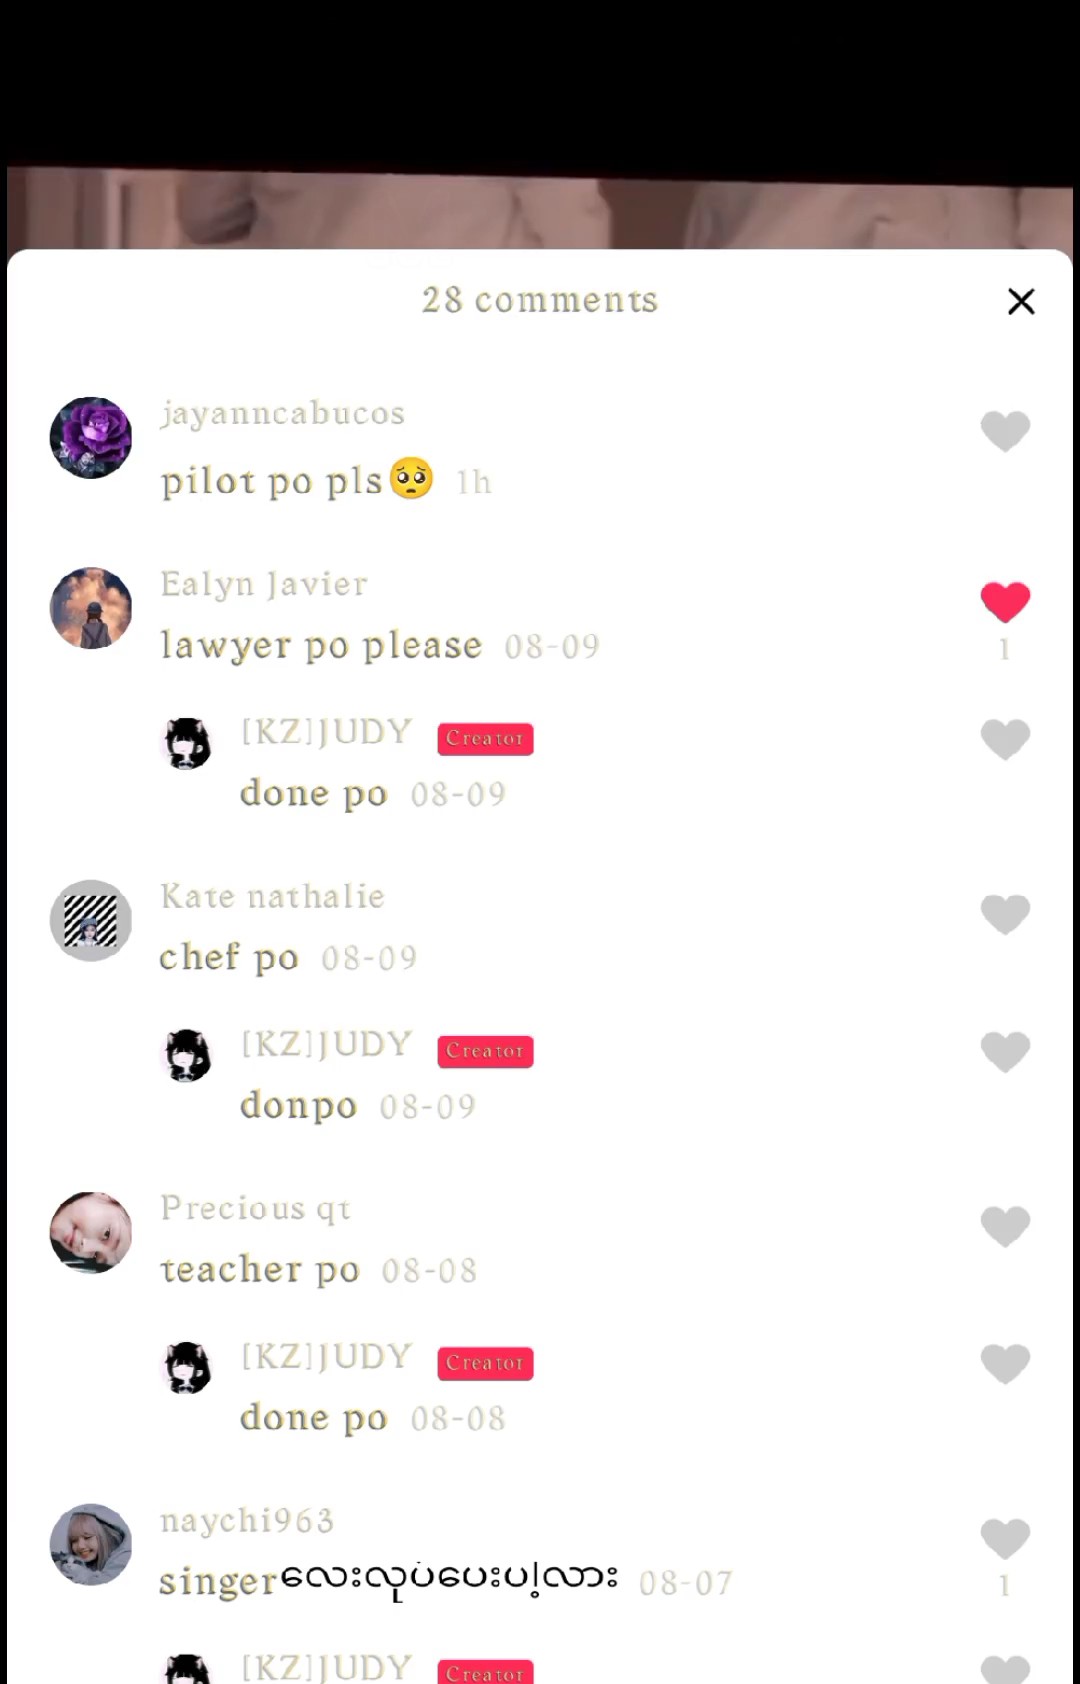Open jayanncabucos' purple rose avatar
Image resolution: width=1080 pixels, height=1684 pixels.
pyautogui.click(x=91, y=437)
